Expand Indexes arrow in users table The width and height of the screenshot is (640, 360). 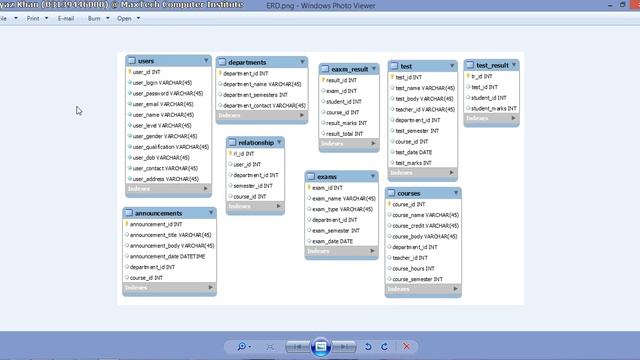[206, 189]
